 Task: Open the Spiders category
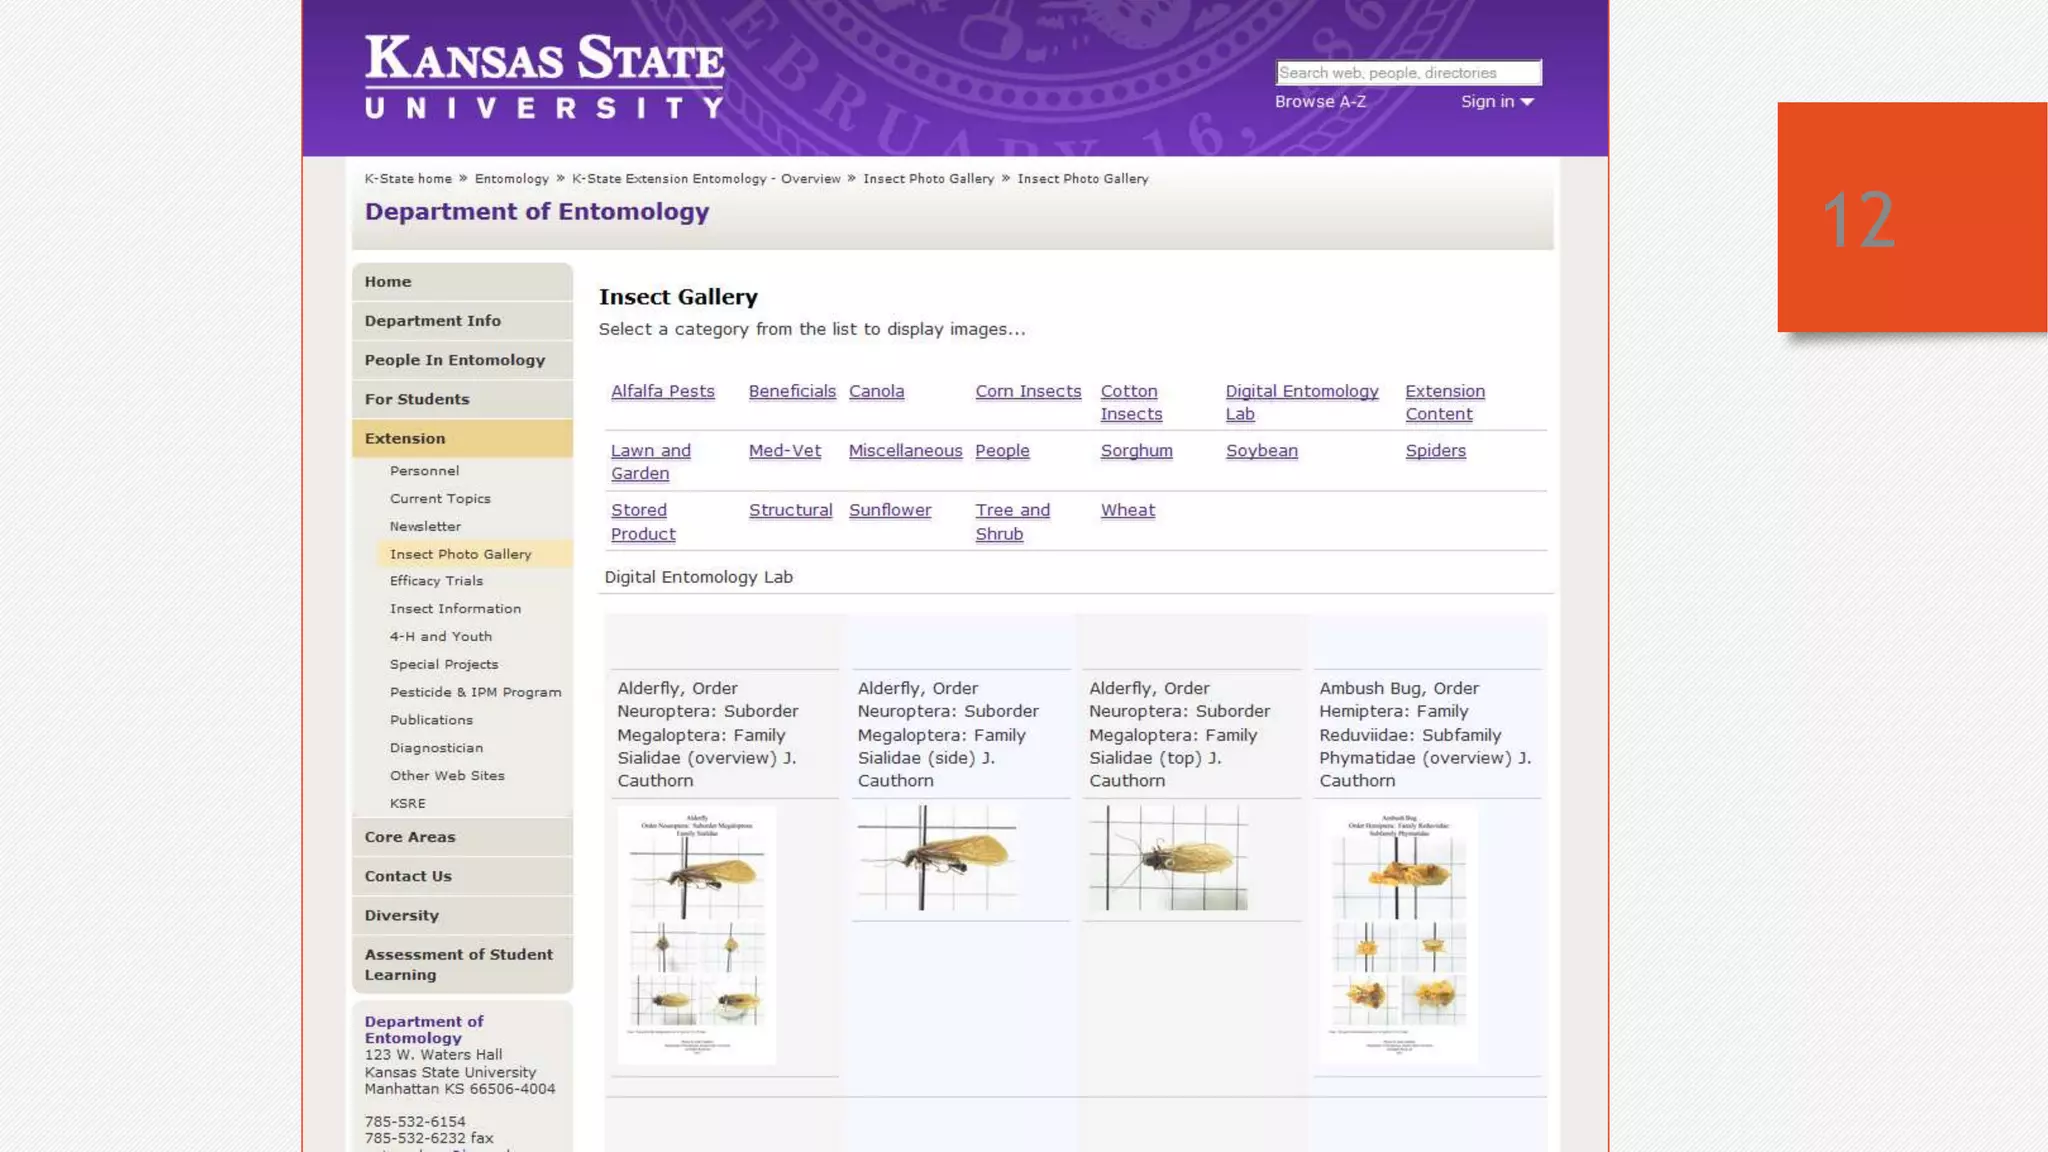(x=1435, y=451)
